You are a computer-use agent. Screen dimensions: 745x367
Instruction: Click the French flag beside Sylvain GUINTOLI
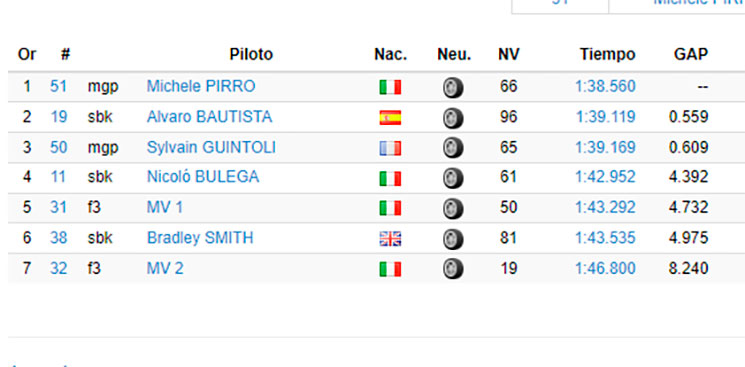coord(390,148)
